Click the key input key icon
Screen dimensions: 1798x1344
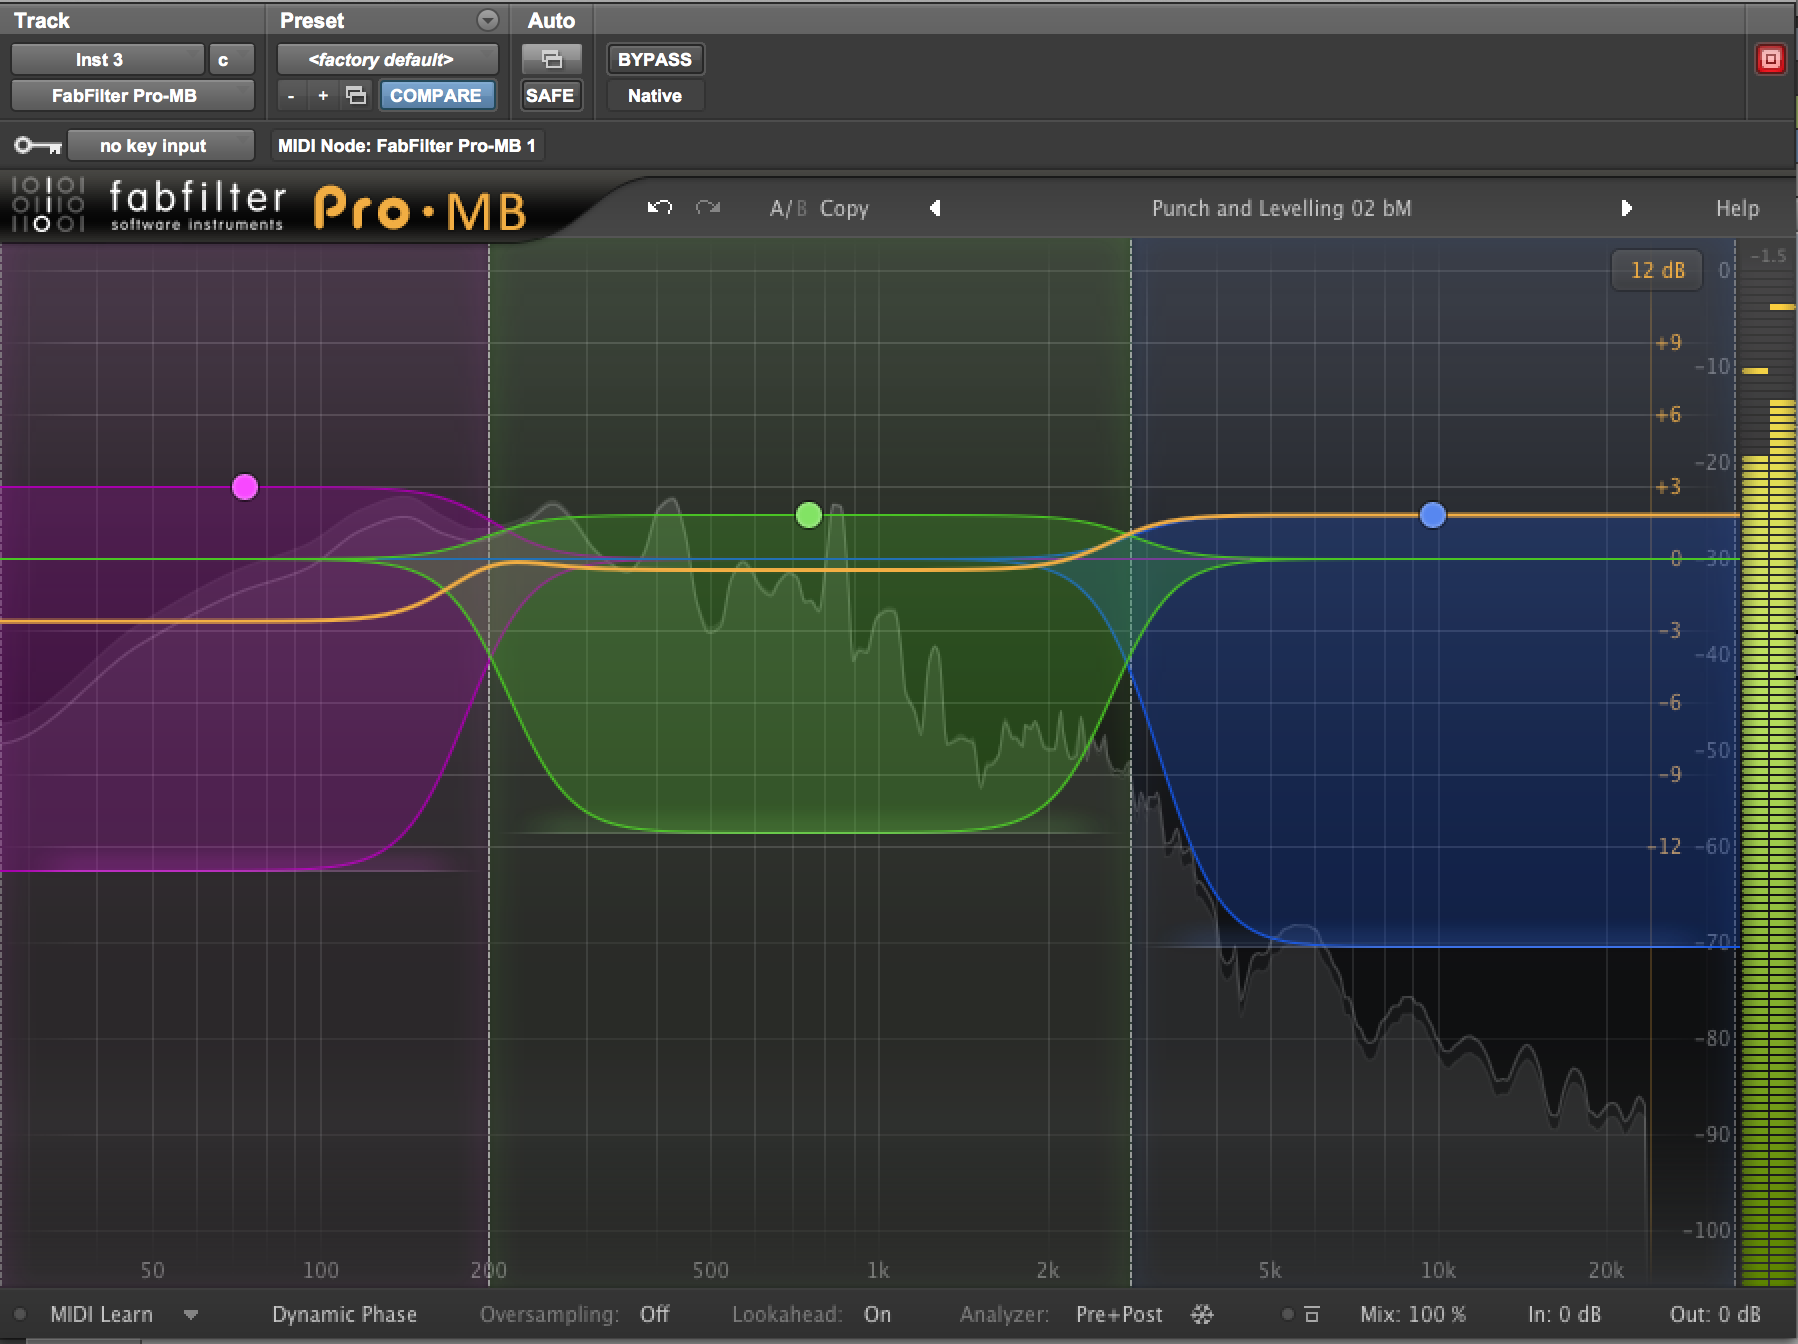click(x=38, y=146)
